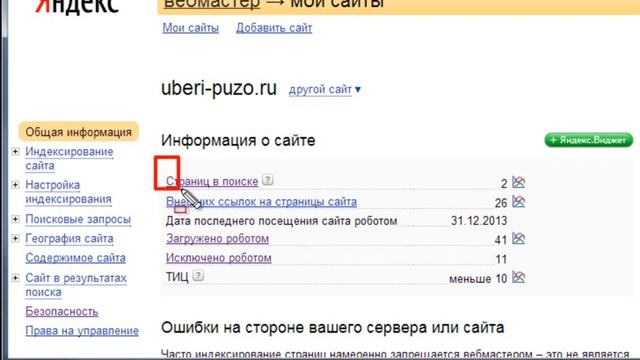Click the Вебмастер header link
640x360 pixels.
(211, 4)
